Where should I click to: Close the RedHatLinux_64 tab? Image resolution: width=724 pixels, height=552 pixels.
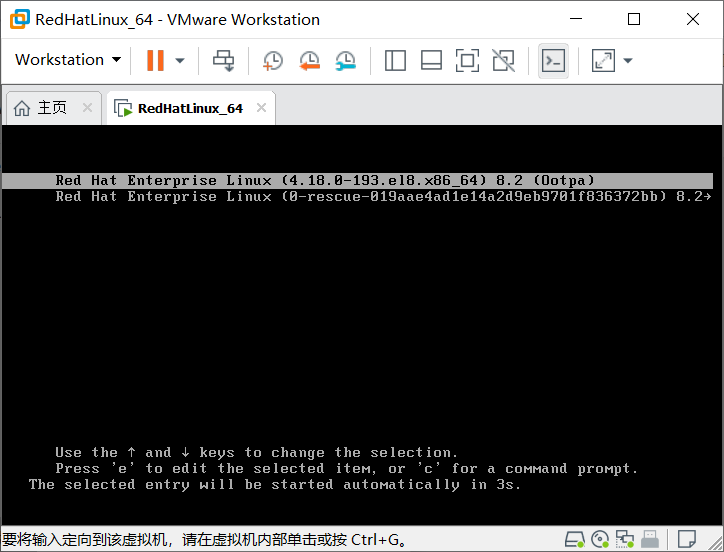click(261, 108)
